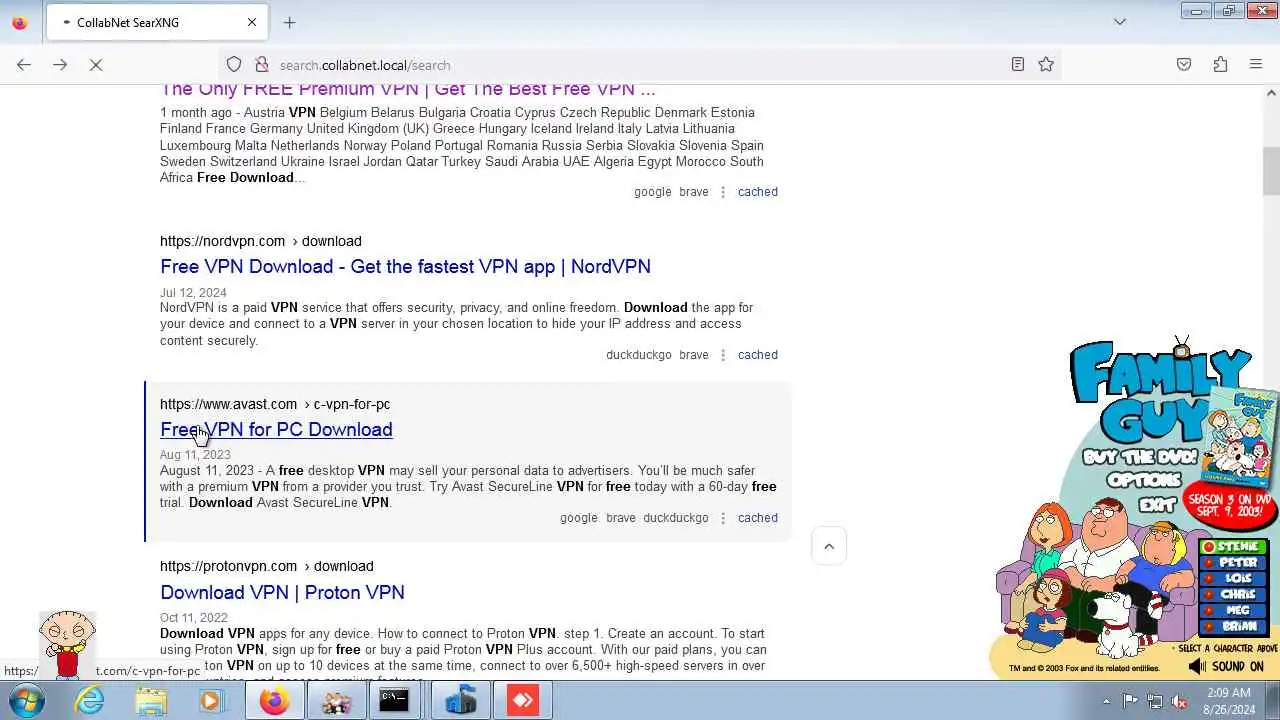Switch to Command Prompt taskbar button

394,701
